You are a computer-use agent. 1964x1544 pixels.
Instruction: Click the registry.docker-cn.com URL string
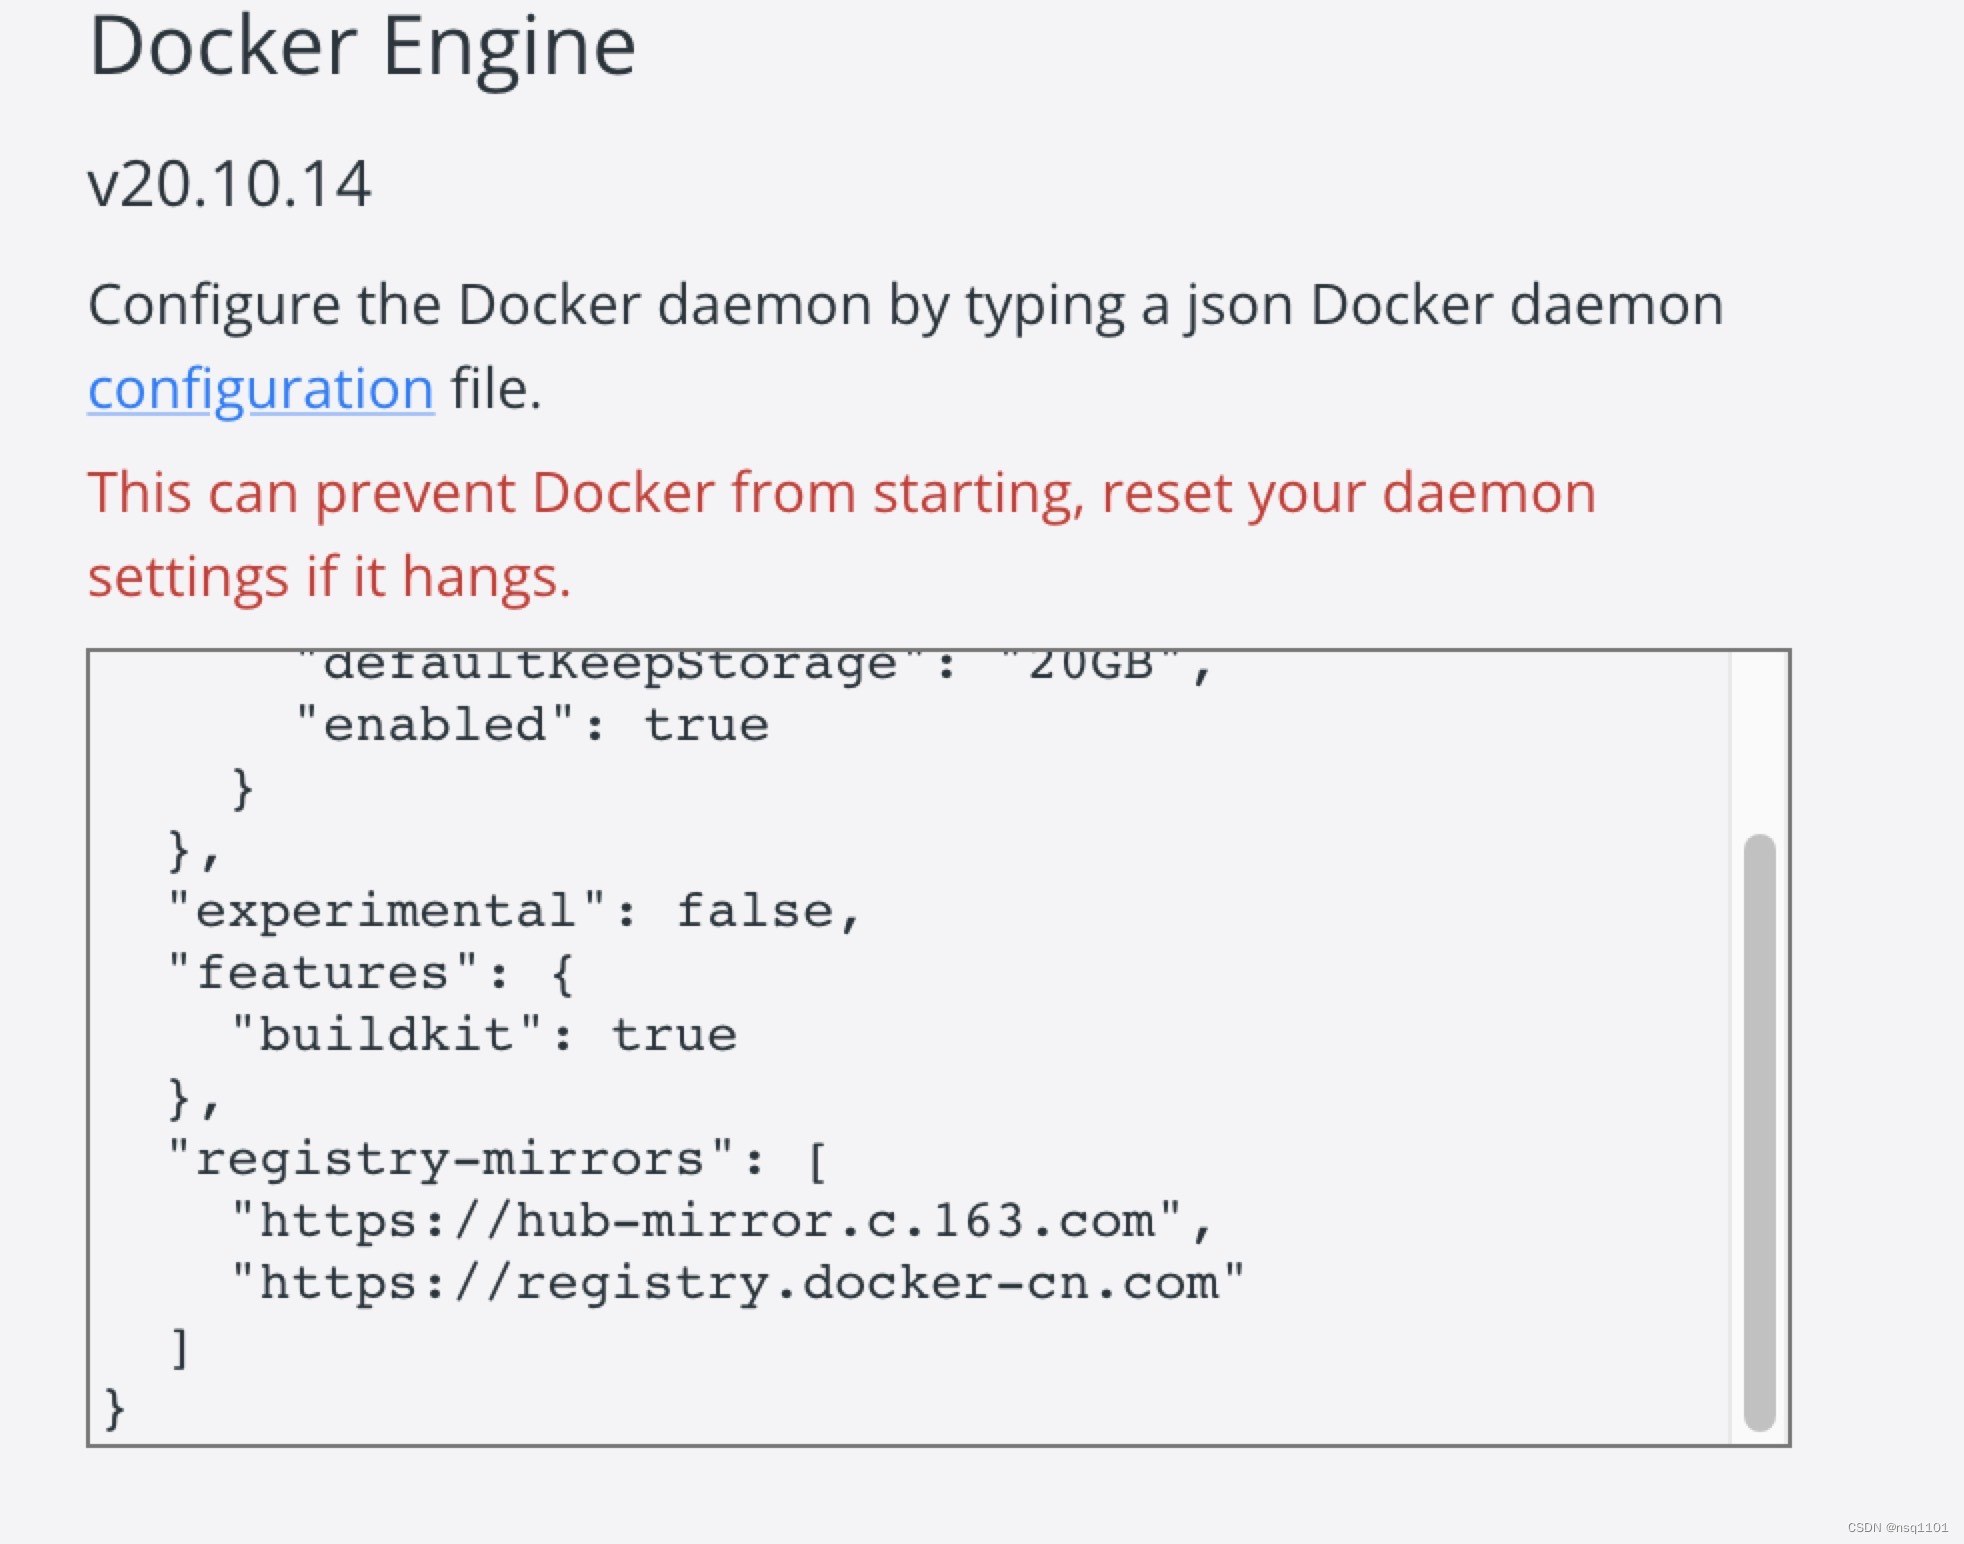point(738,1284)
